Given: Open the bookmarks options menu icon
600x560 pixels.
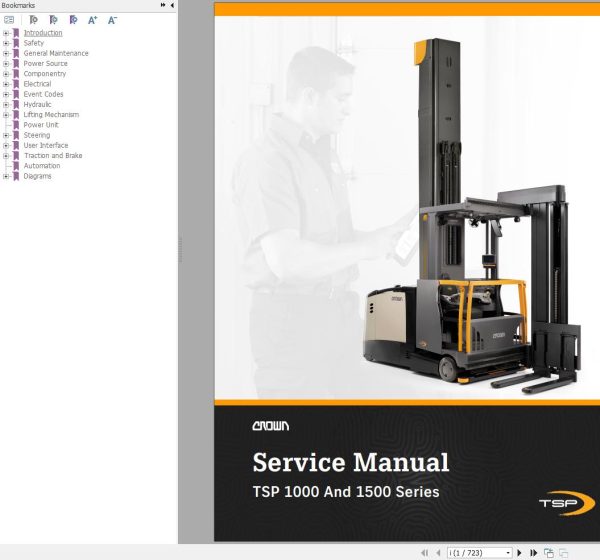Looking at the screenshot, I should point(9,20).
